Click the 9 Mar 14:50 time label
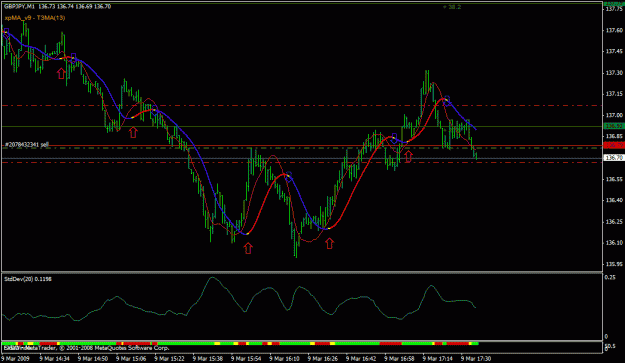 tap(93, 358)
